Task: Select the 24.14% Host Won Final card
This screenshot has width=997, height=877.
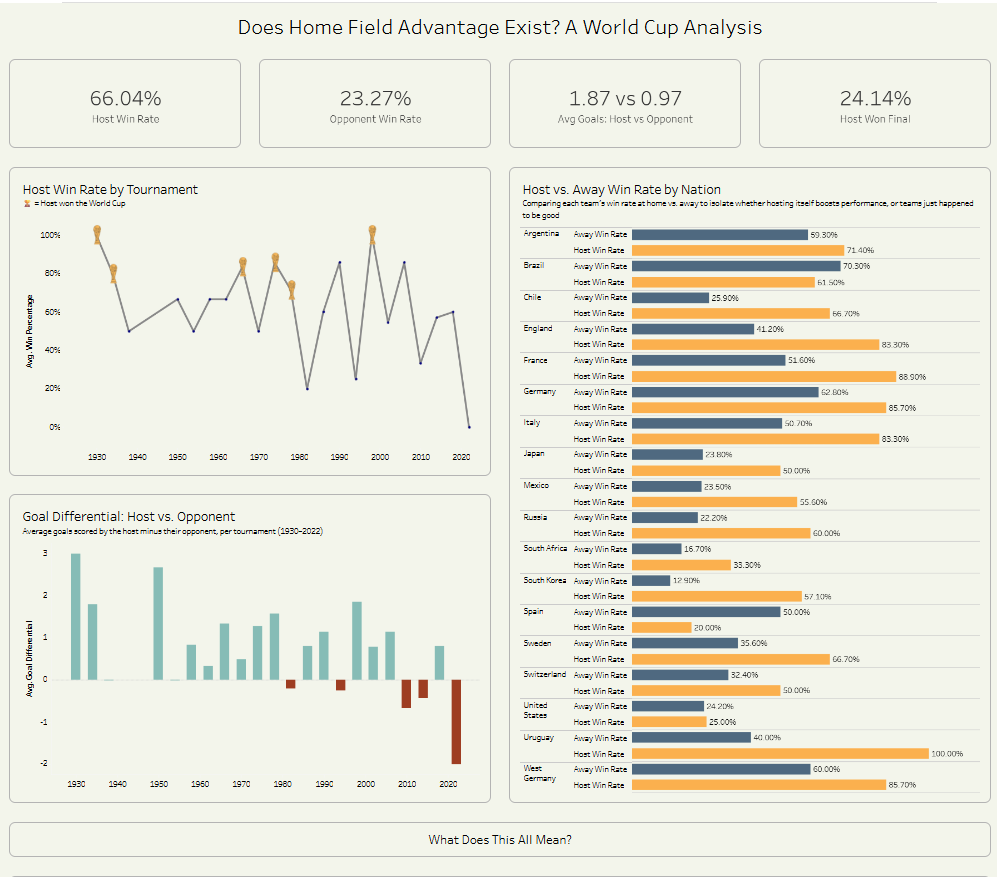Action: click(x=875, y=104)
